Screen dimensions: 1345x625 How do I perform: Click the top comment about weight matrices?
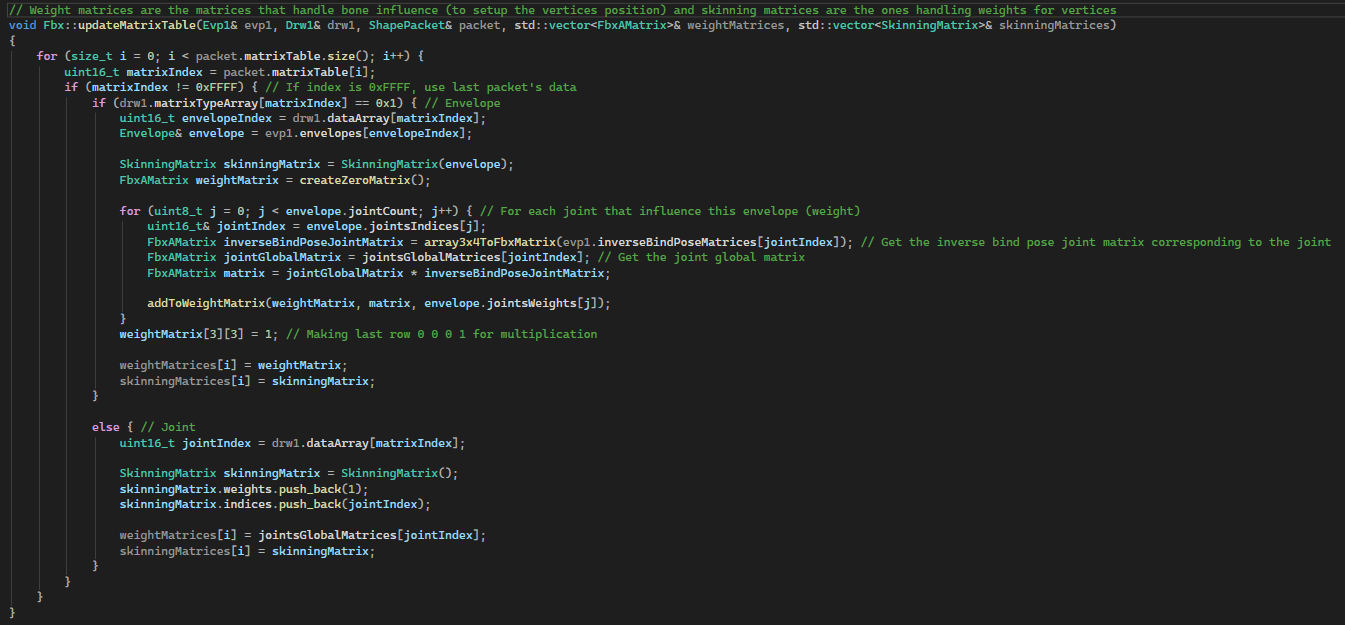tap(562, 10)
